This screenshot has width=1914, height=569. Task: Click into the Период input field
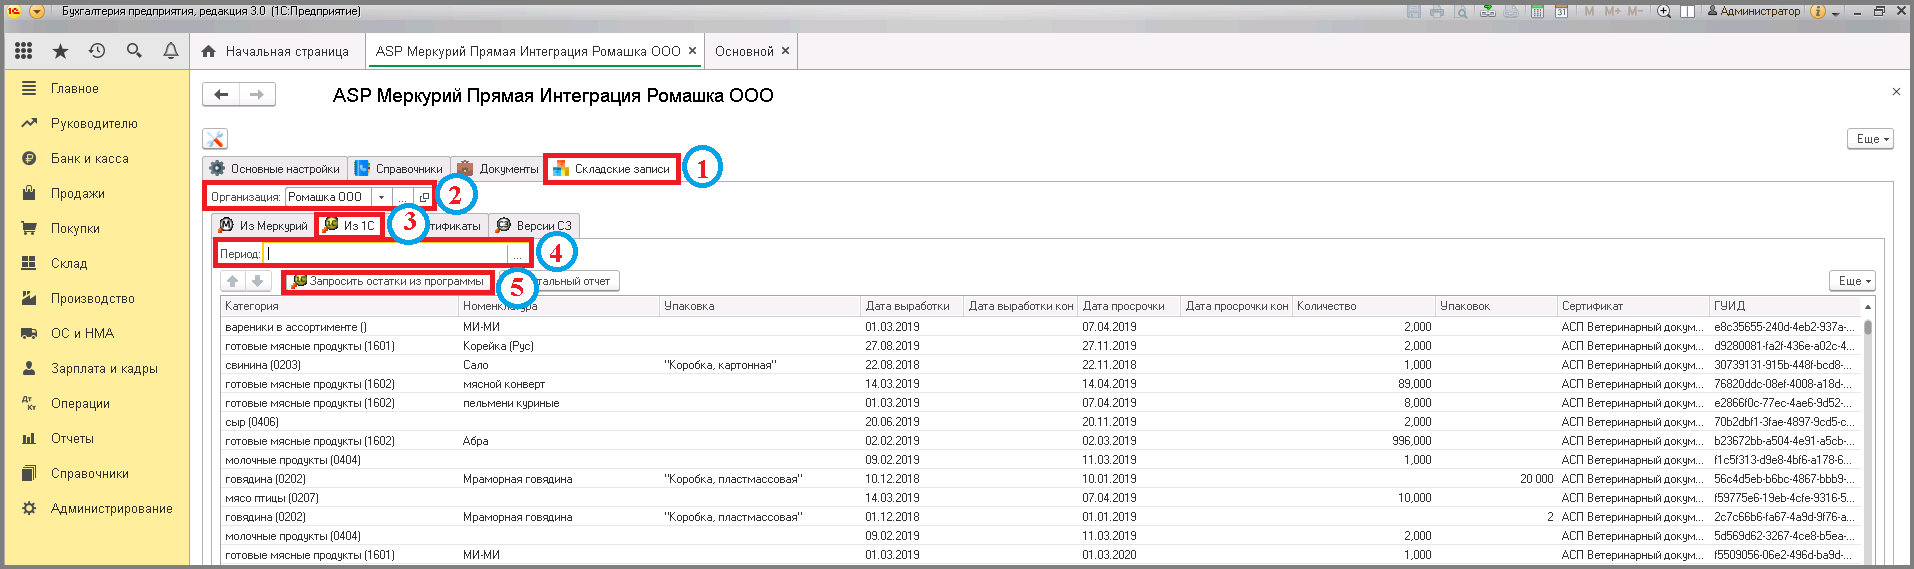pos(386,254)
